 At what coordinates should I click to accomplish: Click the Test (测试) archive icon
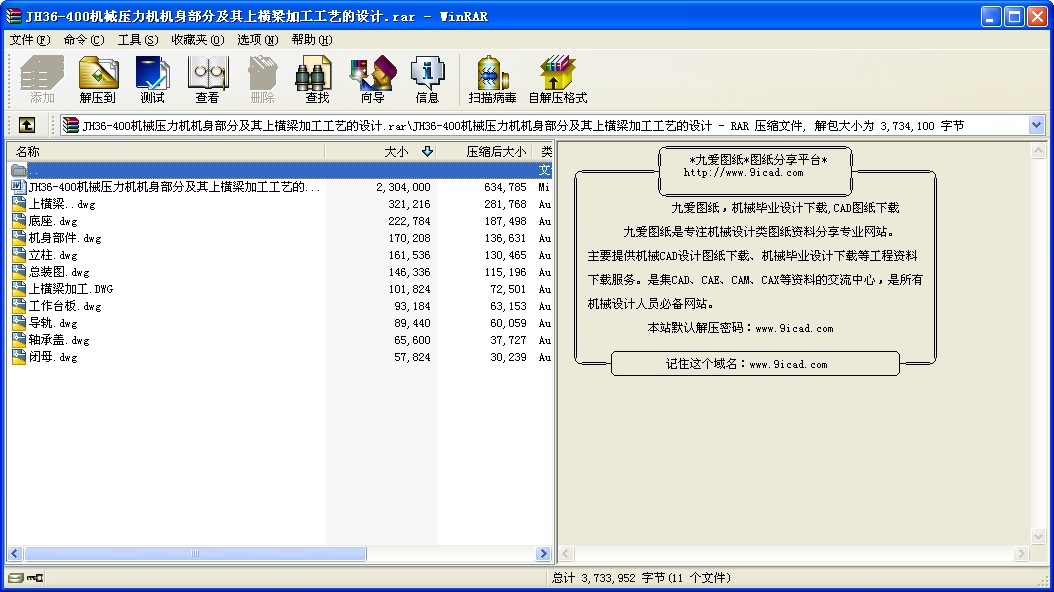pyautogui.click(x=152, y=80)
